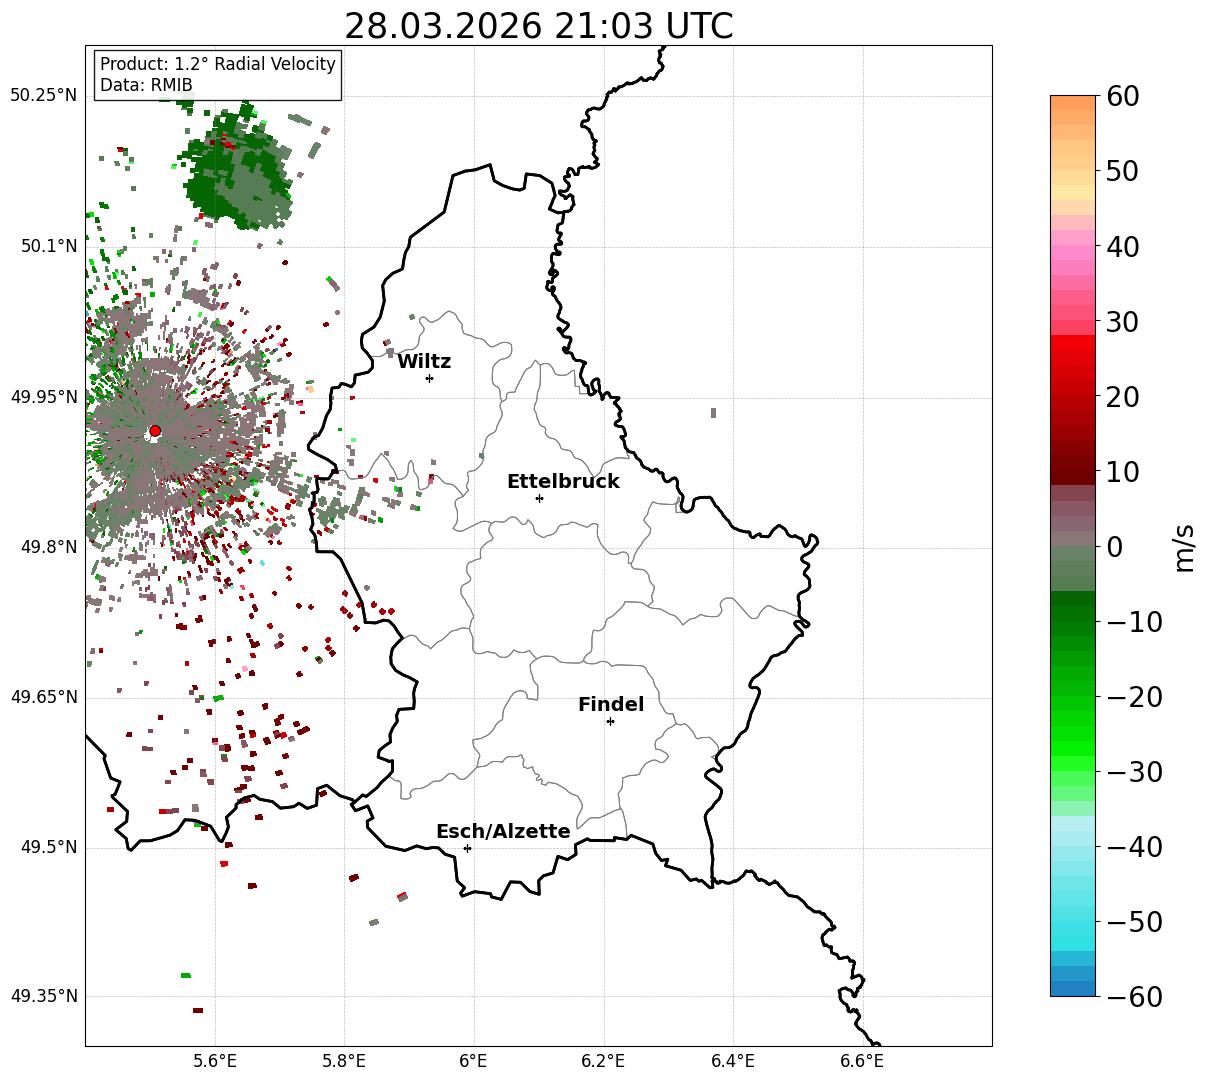Click the cross marker below Esch/Alzette
This screenshot has width=1207, height=1081.
tap(467, 848)
